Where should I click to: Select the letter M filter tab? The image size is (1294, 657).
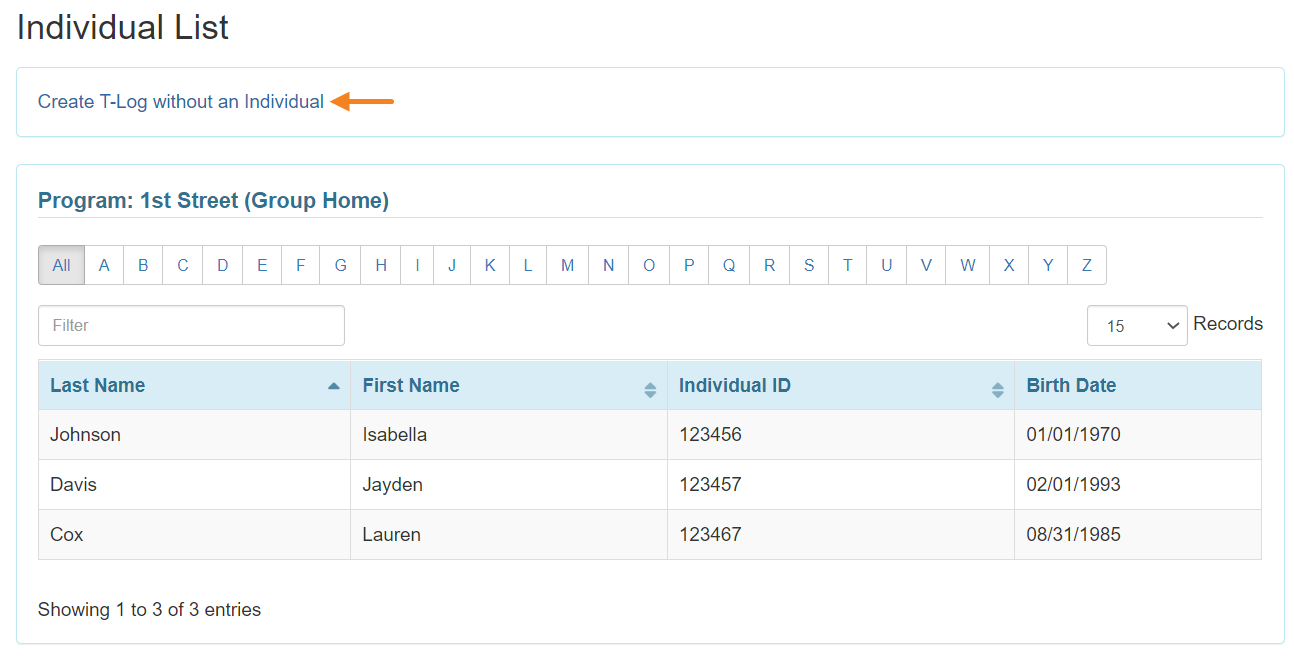point(567,265)
